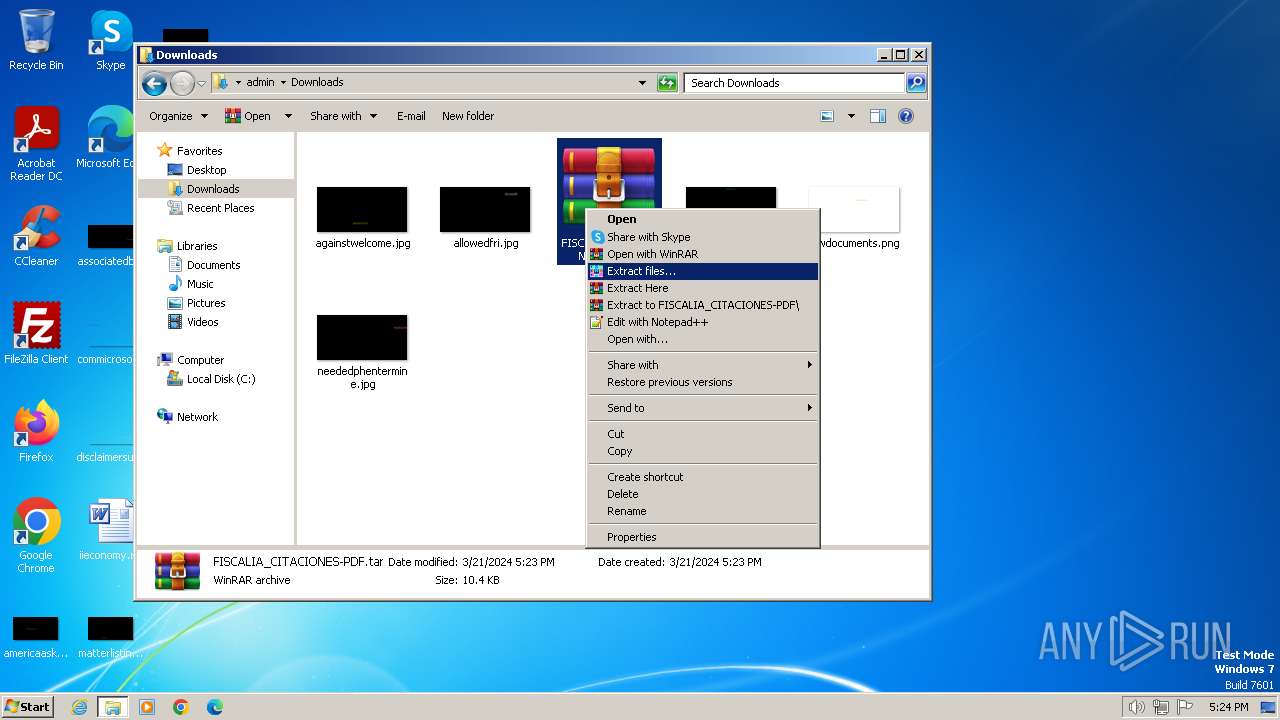Image resolution: width=1280 pixels, height=720 pixels.
Task: Choose Cut in context menu
Action: 702,434
